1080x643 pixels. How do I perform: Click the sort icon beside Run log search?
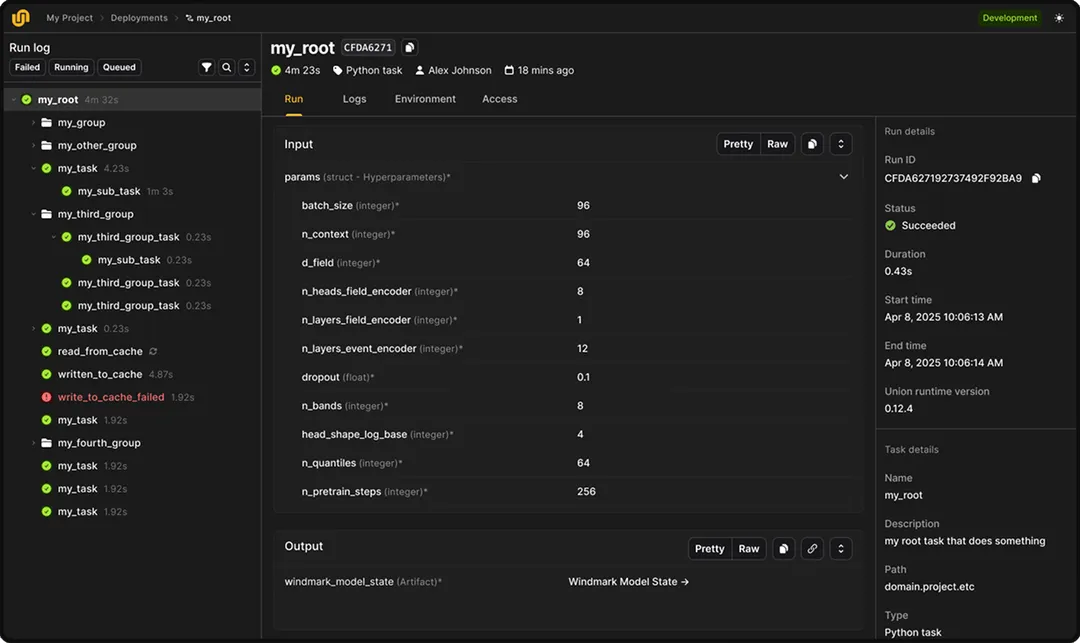click(x=247, y=67)
